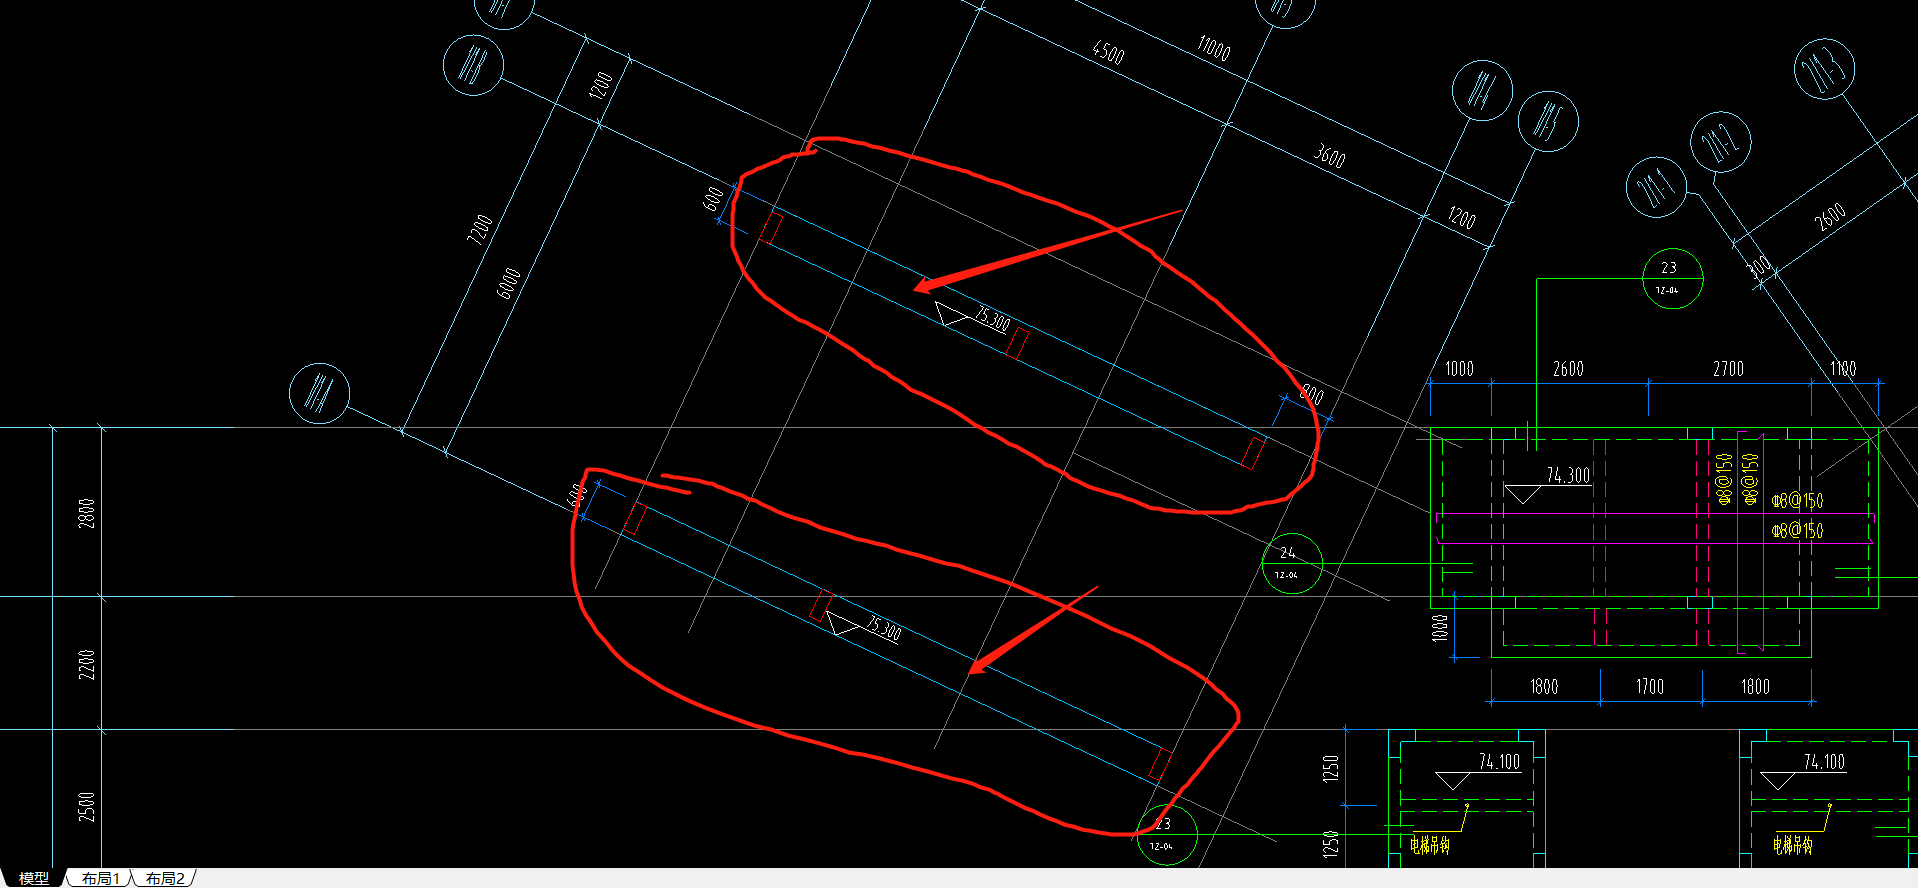This screenshot has height=888, width=1918.
Task: Click the grid bubble labeled 2/1-2
Action: tap(1720, 142)
